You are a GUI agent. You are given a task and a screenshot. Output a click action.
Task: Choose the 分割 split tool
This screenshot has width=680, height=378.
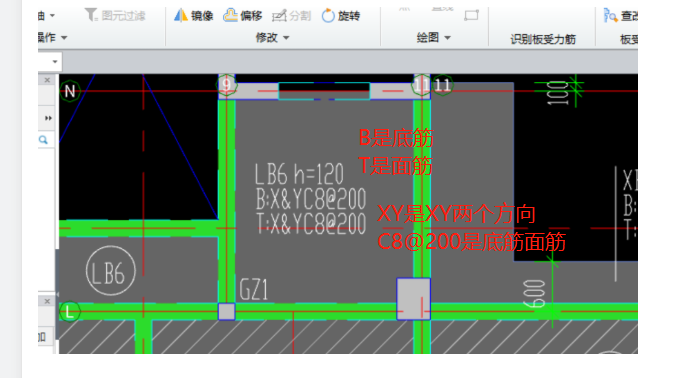(291, 16)
